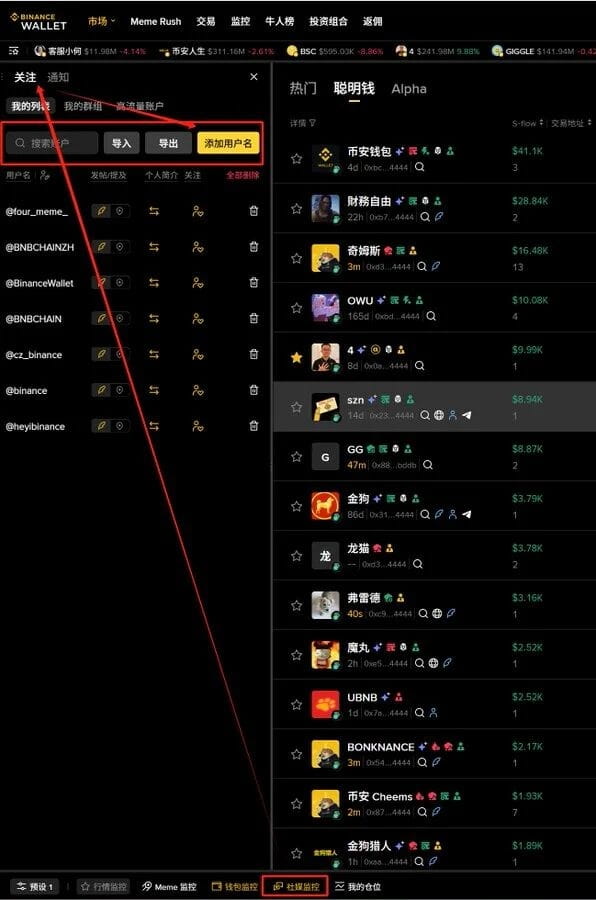This screenshot has width=596, height=900.
Task: Switch to the Alpha tab
Action: click(409, 89)
